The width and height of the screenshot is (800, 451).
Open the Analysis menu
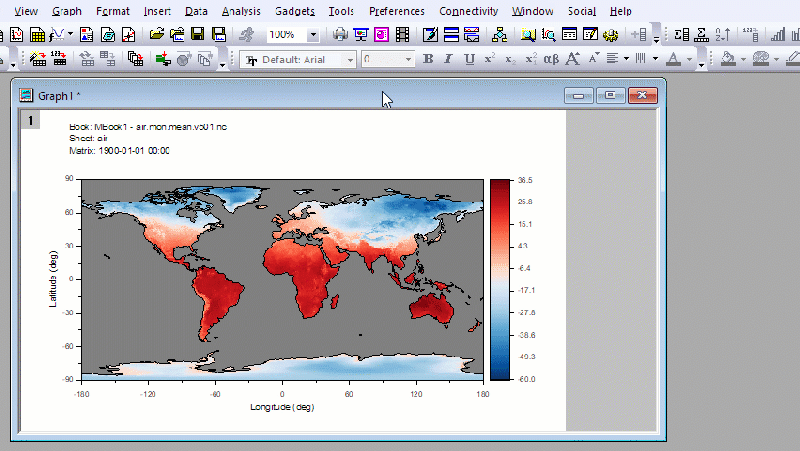tap(240, 11)
